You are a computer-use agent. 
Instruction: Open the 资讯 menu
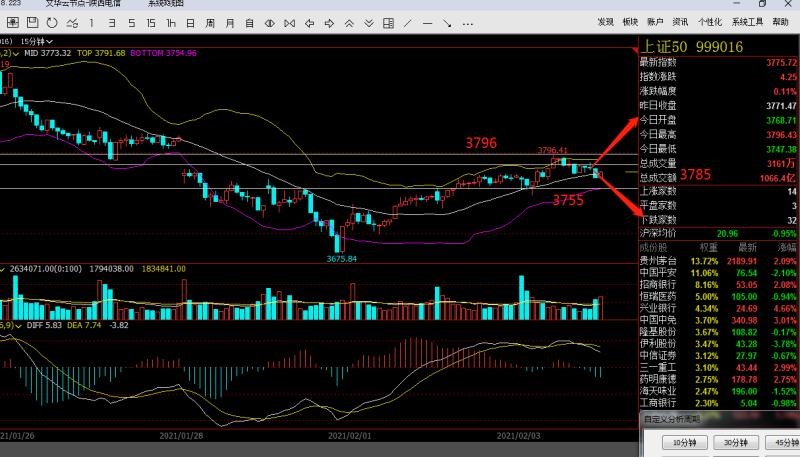point(680,22)
